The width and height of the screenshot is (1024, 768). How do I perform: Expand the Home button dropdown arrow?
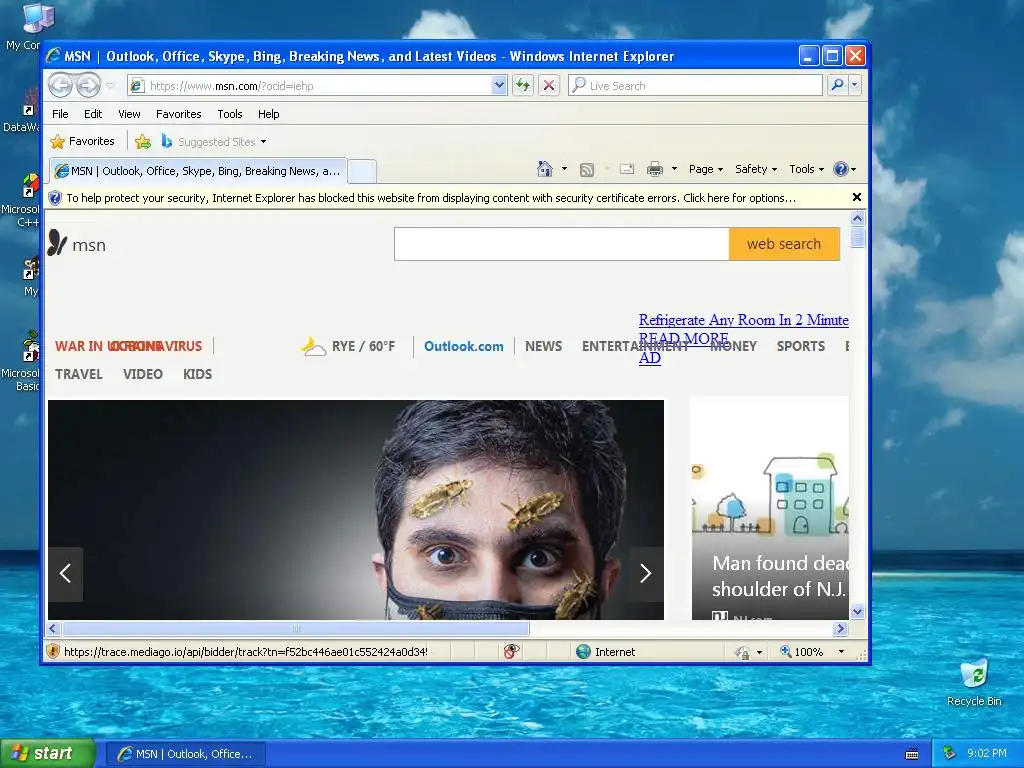tap(564, 169)
